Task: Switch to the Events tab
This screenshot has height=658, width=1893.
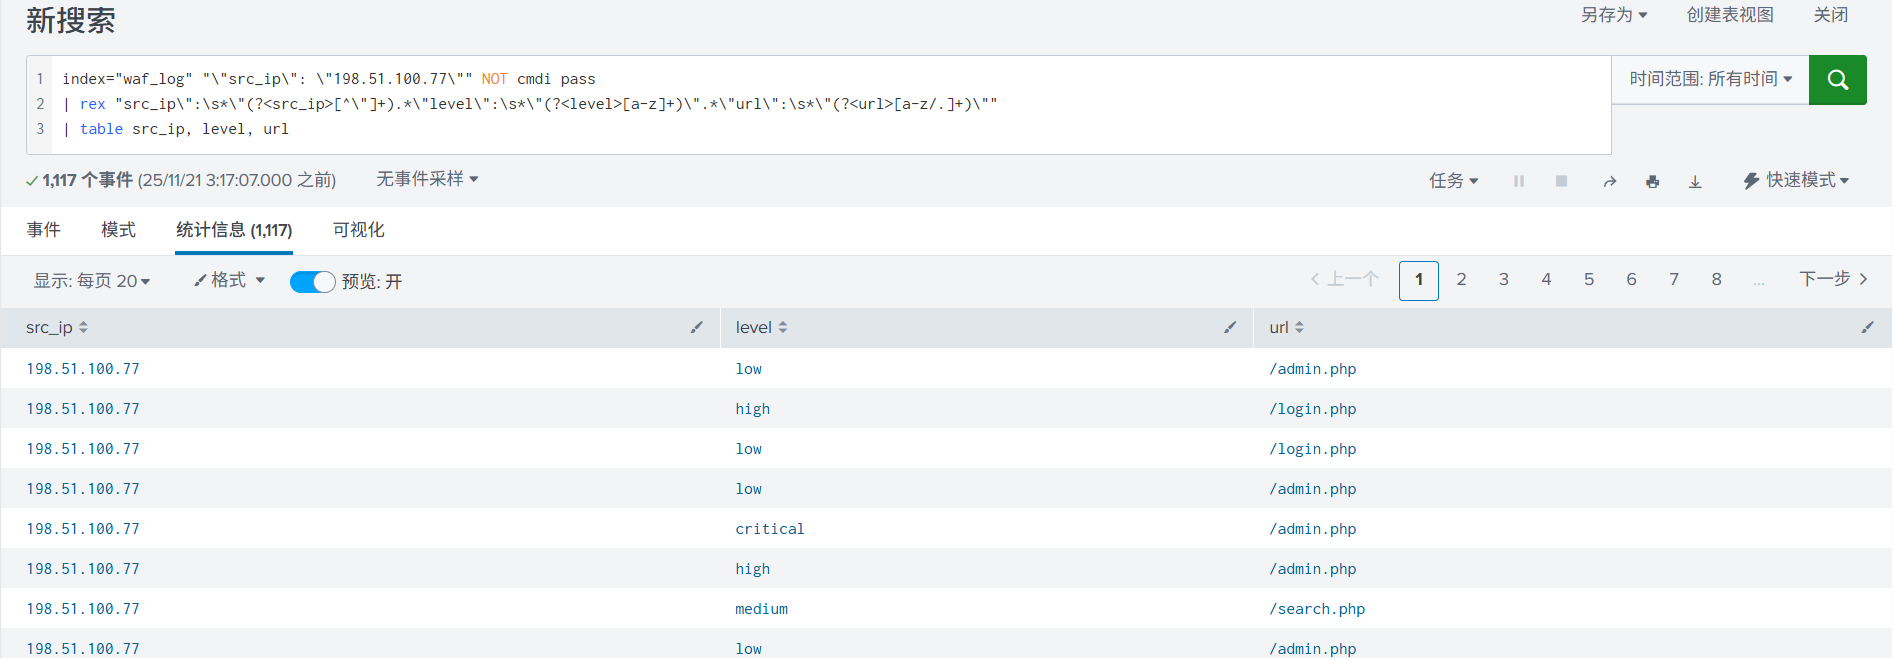Action: click(x=43, y=230)
